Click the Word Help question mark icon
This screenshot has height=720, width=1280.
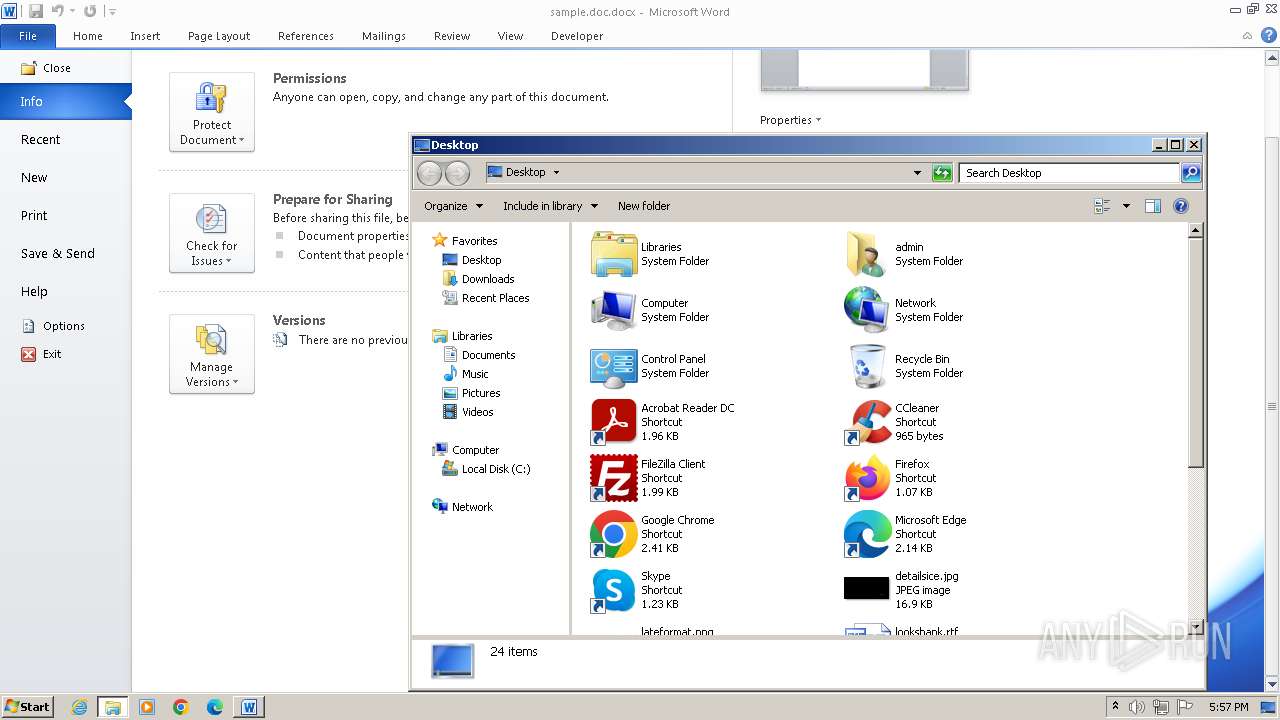tap(1268, 35)
